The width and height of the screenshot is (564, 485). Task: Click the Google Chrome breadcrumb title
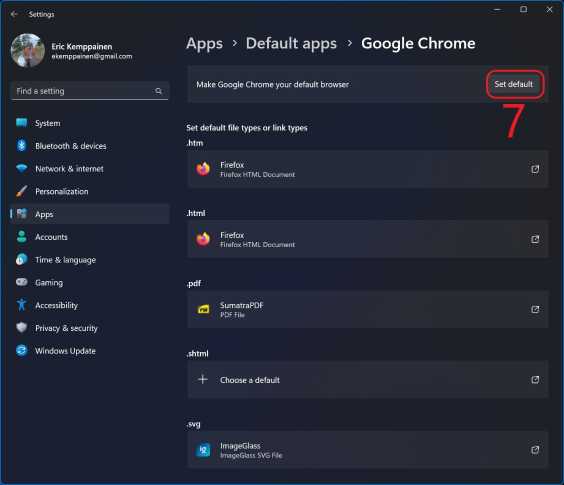(x=418, y=44)
